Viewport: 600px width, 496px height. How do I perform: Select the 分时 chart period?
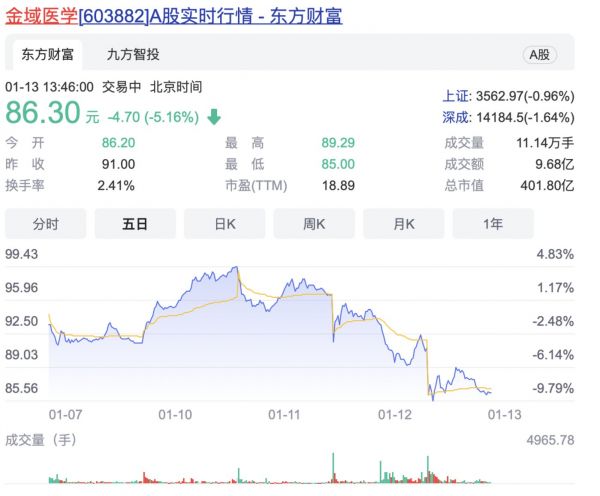coord(46,224)
